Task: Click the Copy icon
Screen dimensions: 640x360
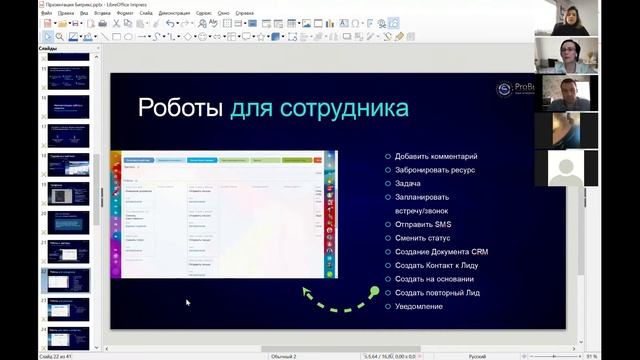Action: 128,24
